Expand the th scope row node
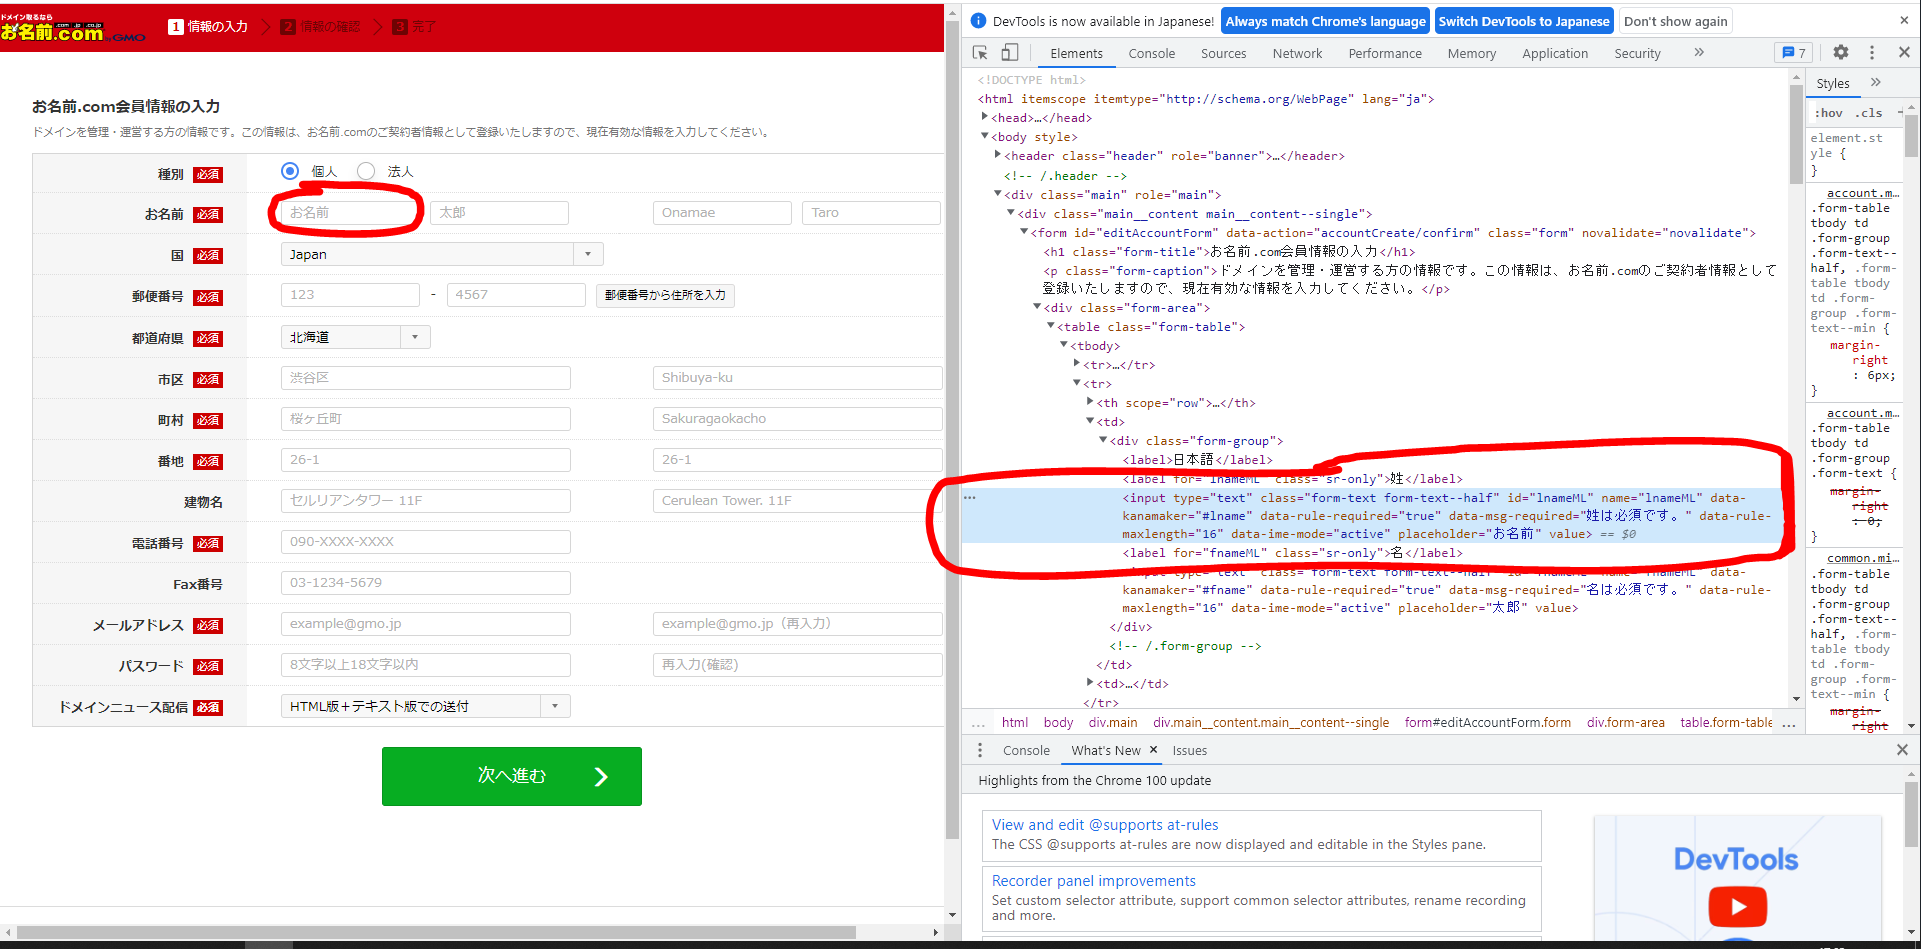This screenshot has height=949, width=1921. point(1090,403)
